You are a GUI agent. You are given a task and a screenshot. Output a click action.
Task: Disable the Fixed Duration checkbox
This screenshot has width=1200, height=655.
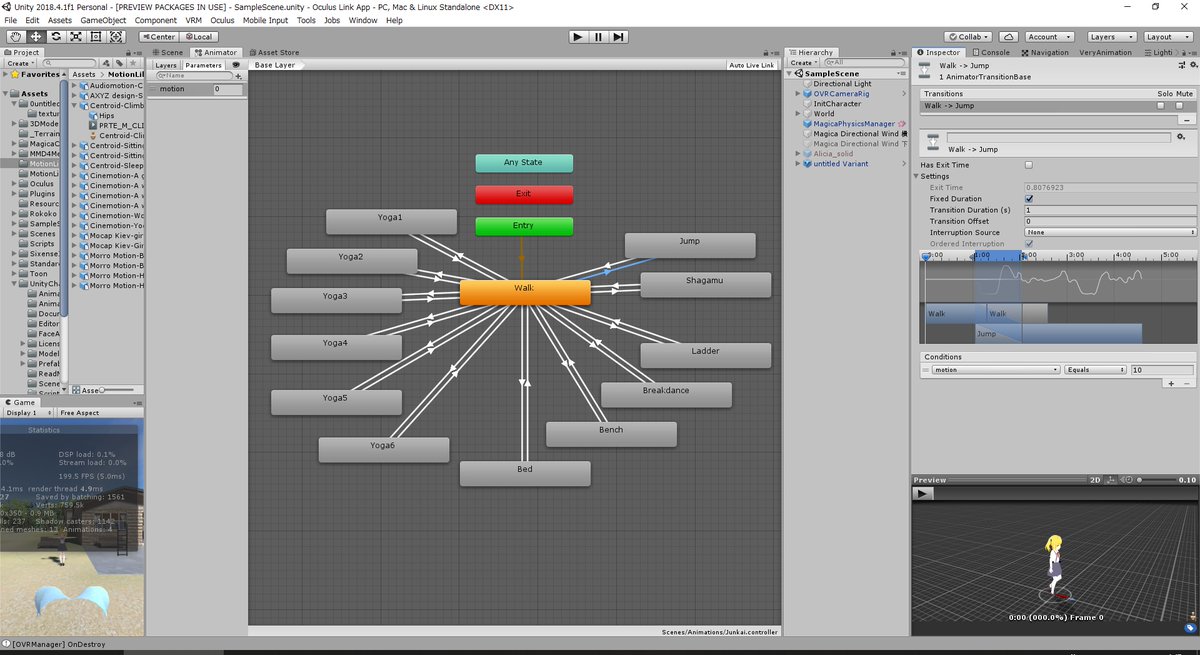coord(1029,199)
